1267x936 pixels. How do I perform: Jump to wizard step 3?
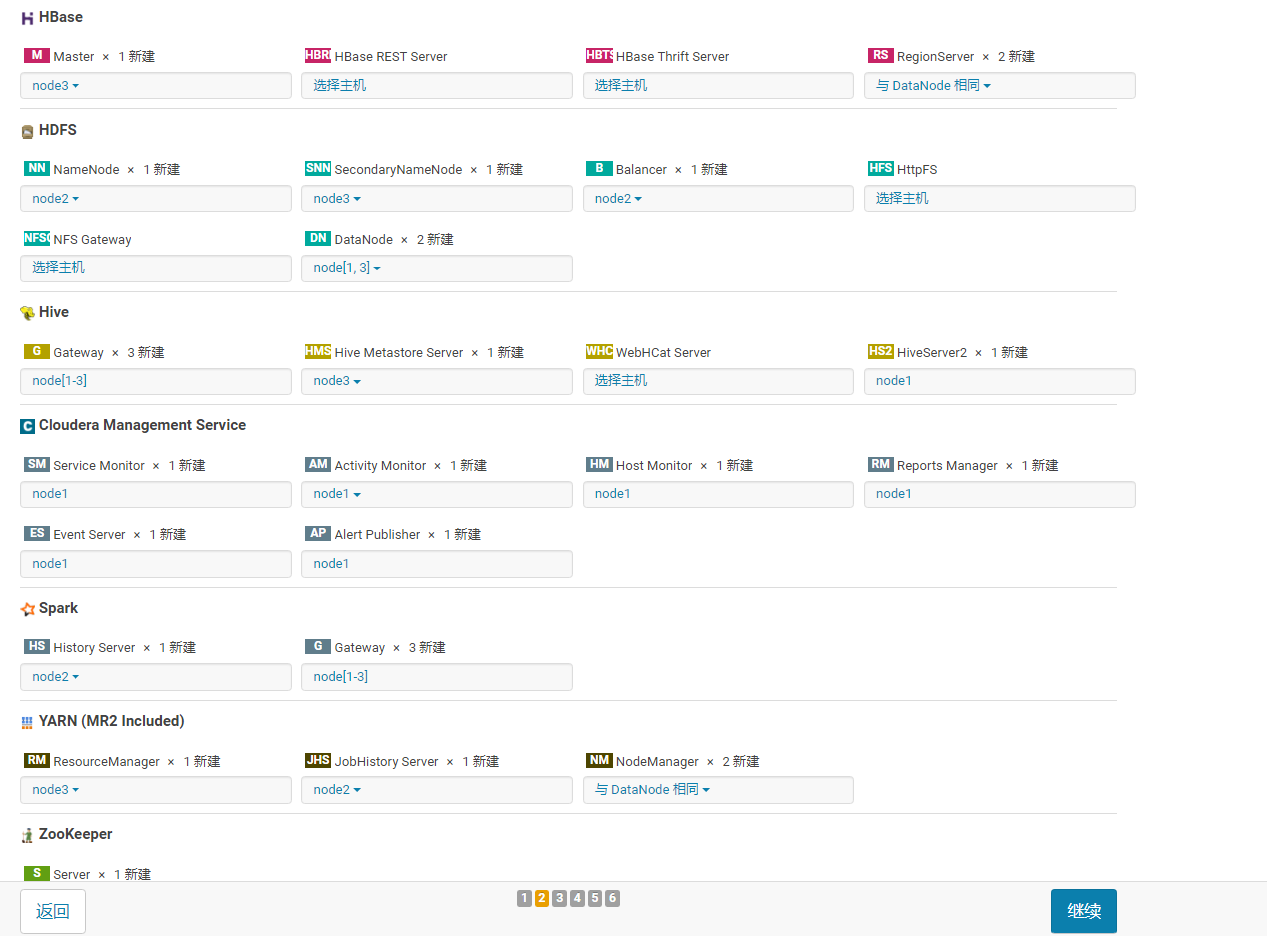click(560, 898)
